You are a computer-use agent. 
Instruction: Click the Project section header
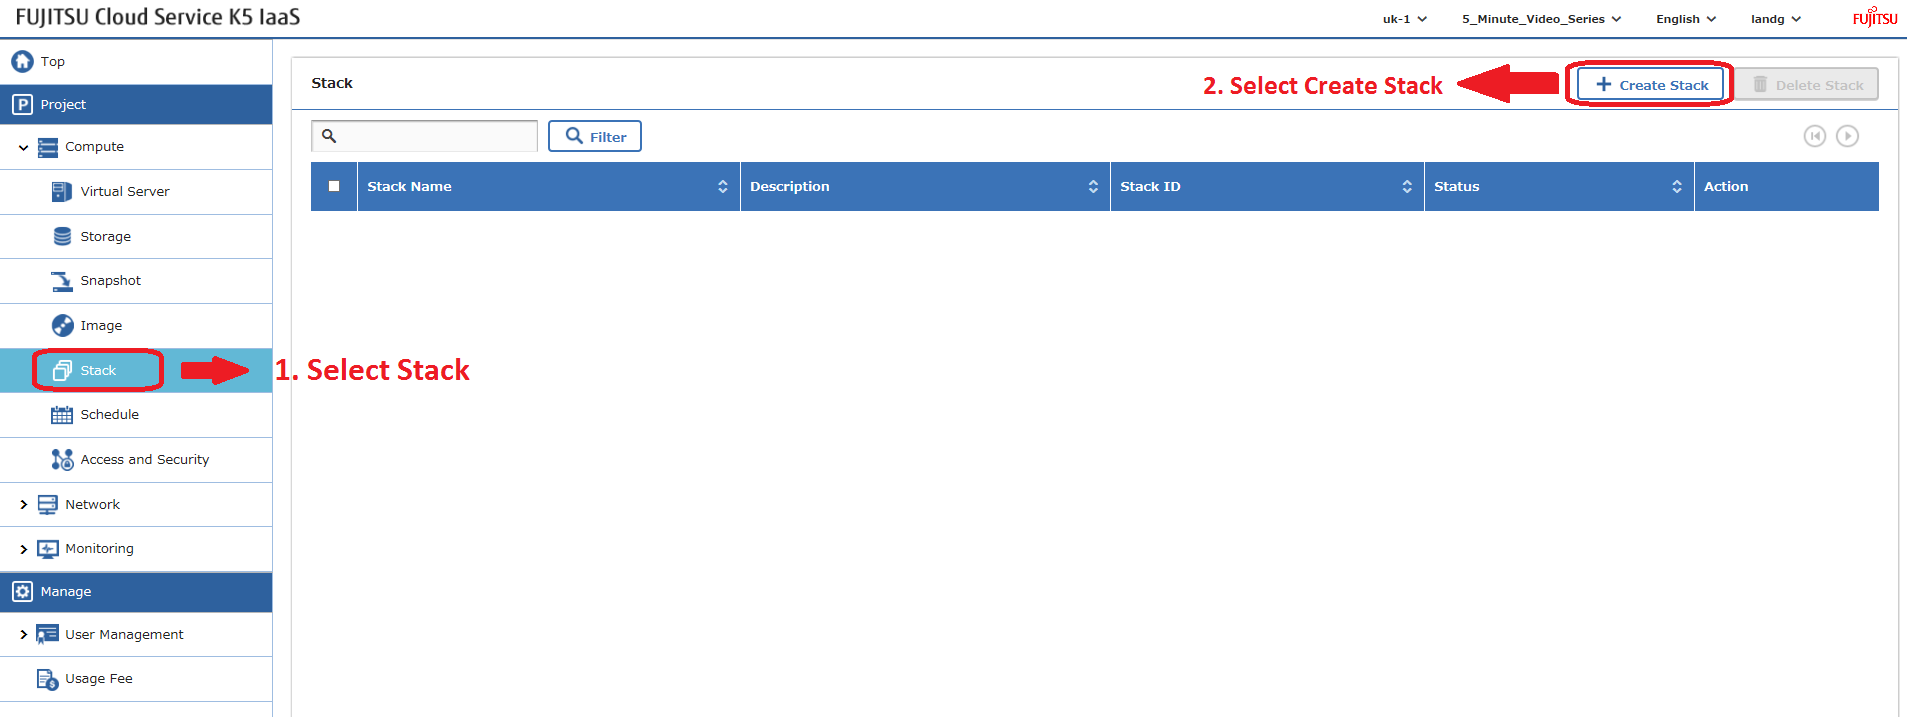click(x=136, y=104)
